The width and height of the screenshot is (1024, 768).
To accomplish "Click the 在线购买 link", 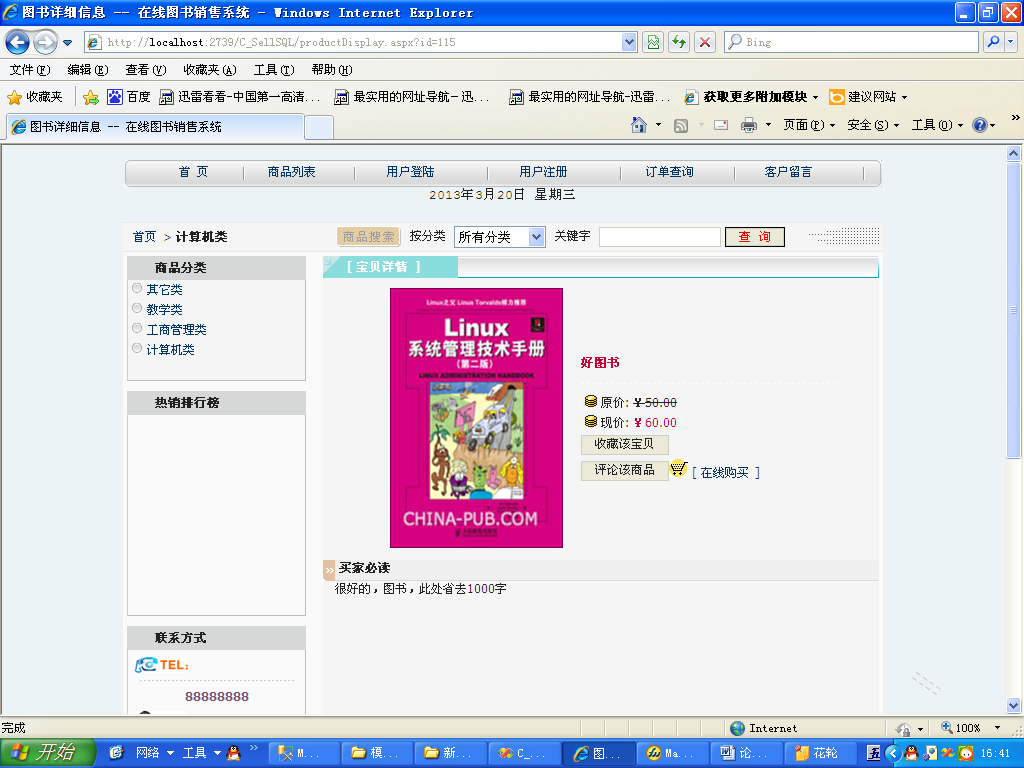I will pyautogui.click(x=724, y=473).
